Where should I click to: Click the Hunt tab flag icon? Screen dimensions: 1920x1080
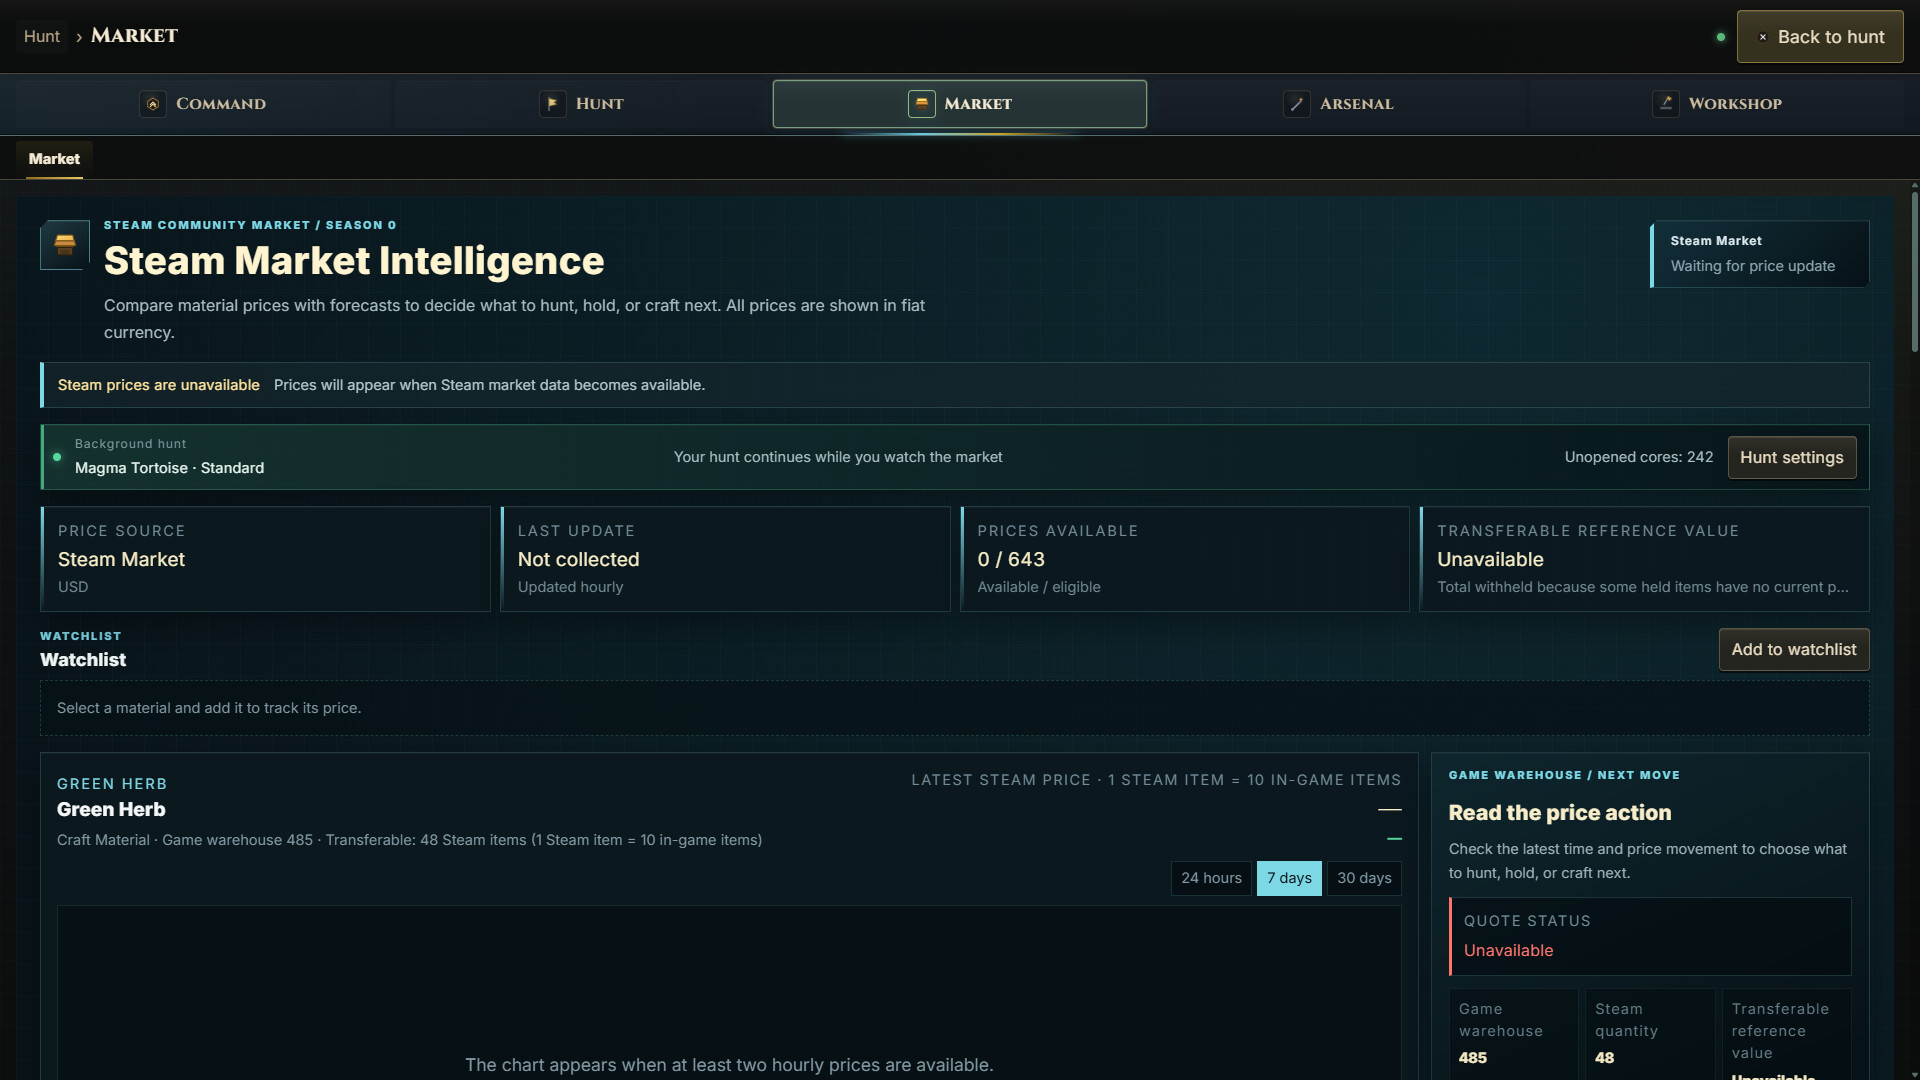pos(553,104)
